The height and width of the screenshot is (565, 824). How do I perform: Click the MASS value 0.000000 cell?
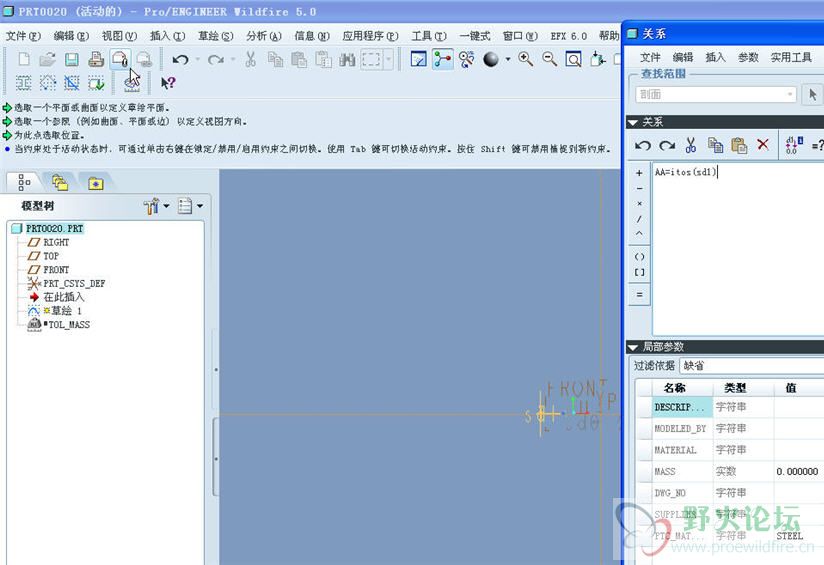[798, 472]
